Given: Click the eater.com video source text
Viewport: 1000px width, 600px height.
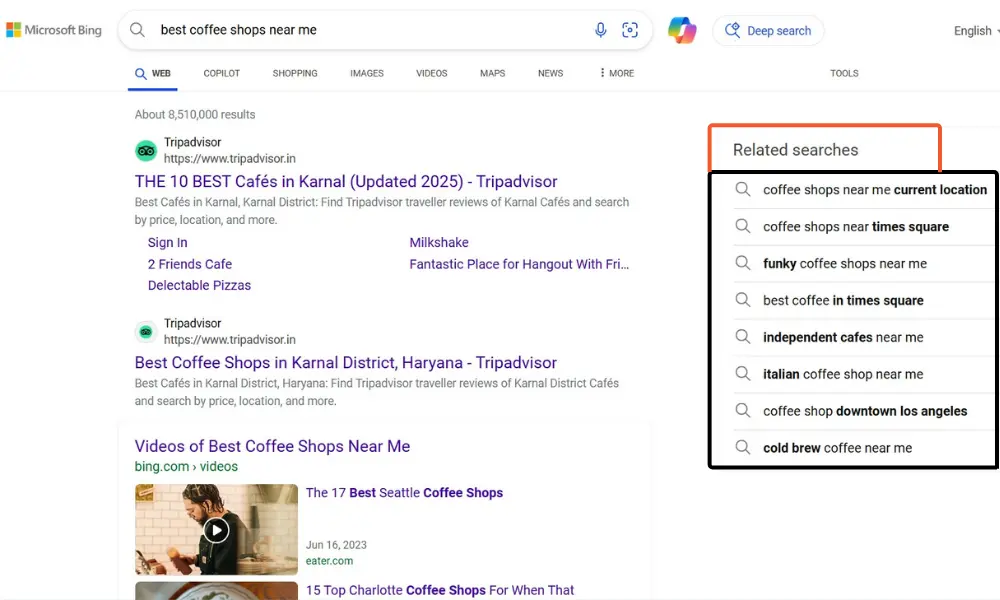Looking at the screenshot, I should (329, 561).
